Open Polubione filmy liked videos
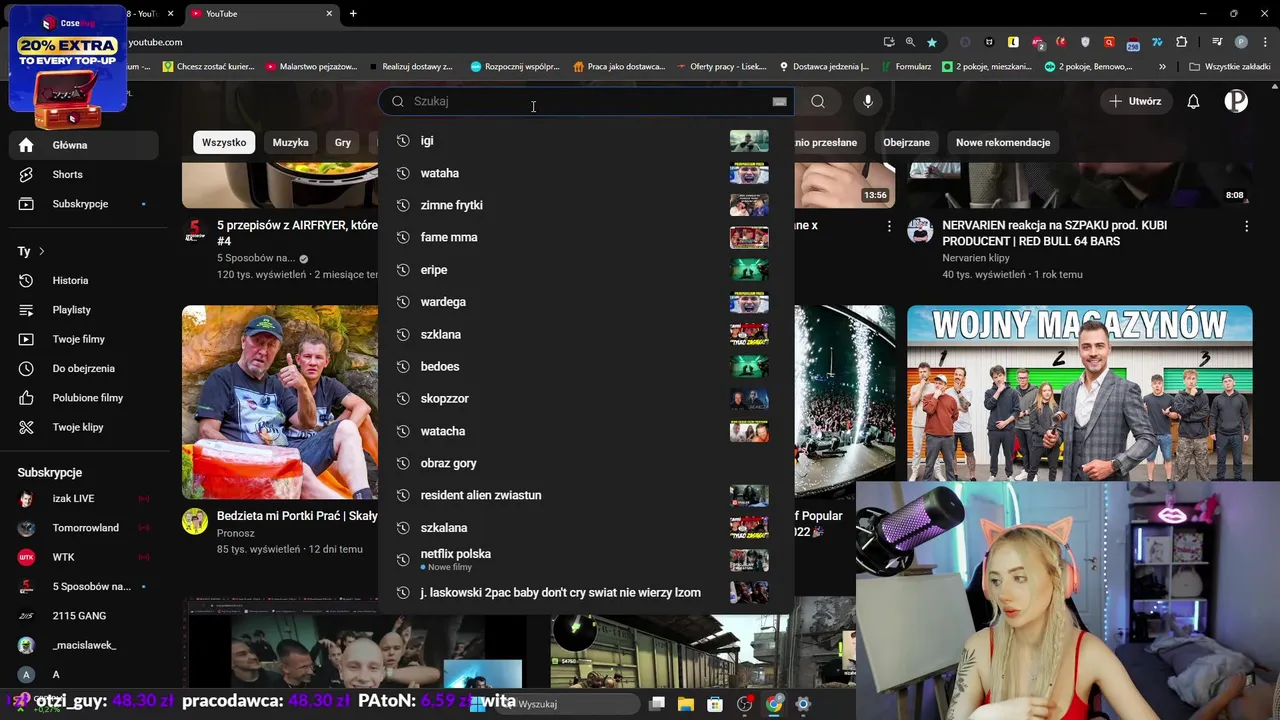Image resolution: width=1280 pixels, height=720 pixels. coord(84,398)
